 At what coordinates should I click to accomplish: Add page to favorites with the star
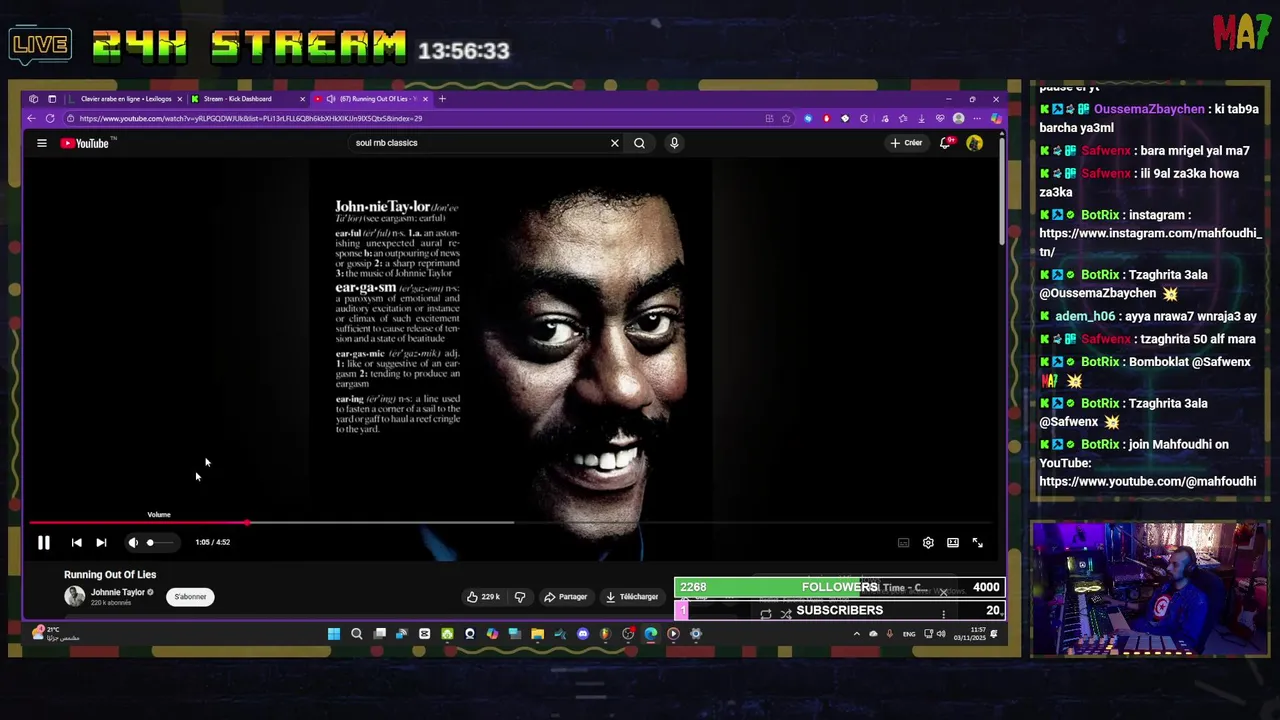(x=787, y=118)
